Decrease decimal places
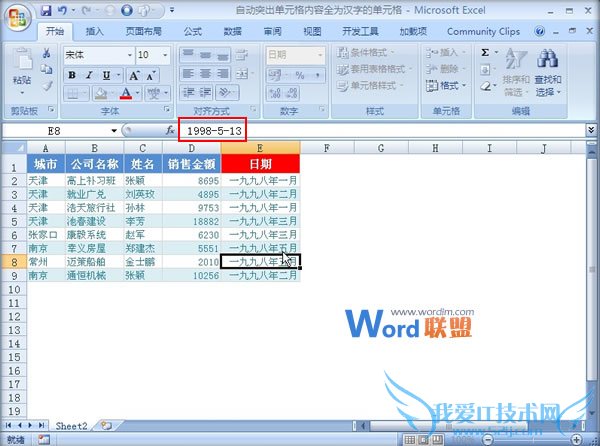The image size is (600, 446). (292, 93)
